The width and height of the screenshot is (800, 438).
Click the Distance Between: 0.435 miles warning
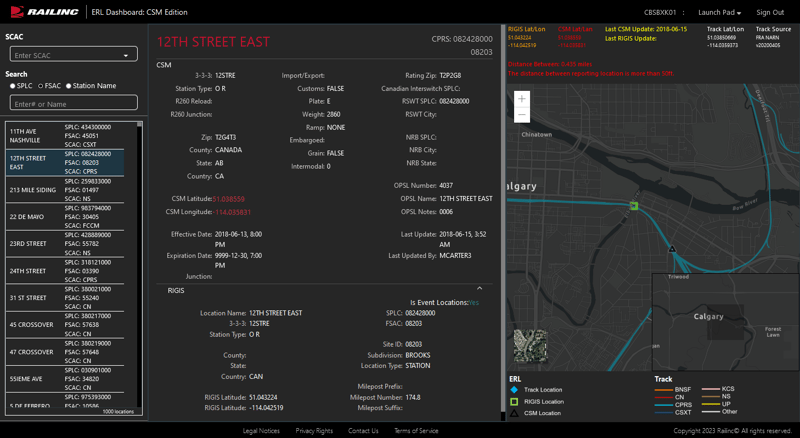[550, 64]
